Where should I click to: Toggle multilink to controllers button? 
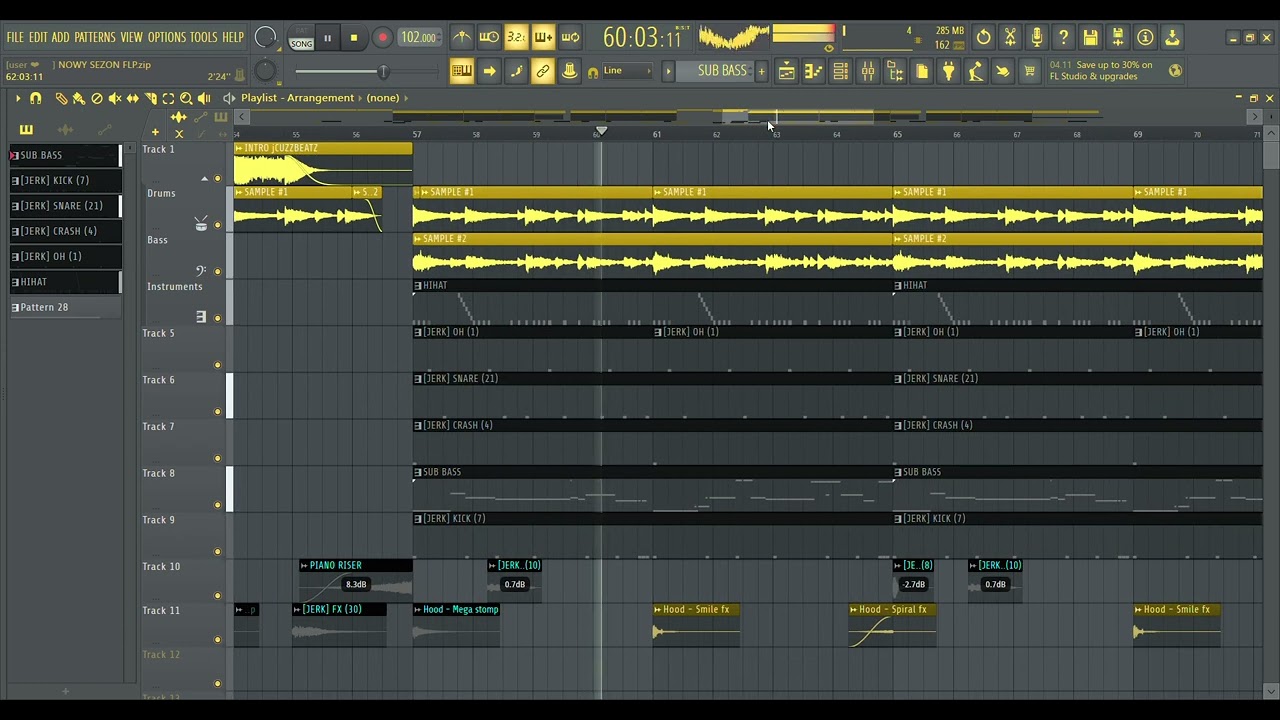[569, 71]
